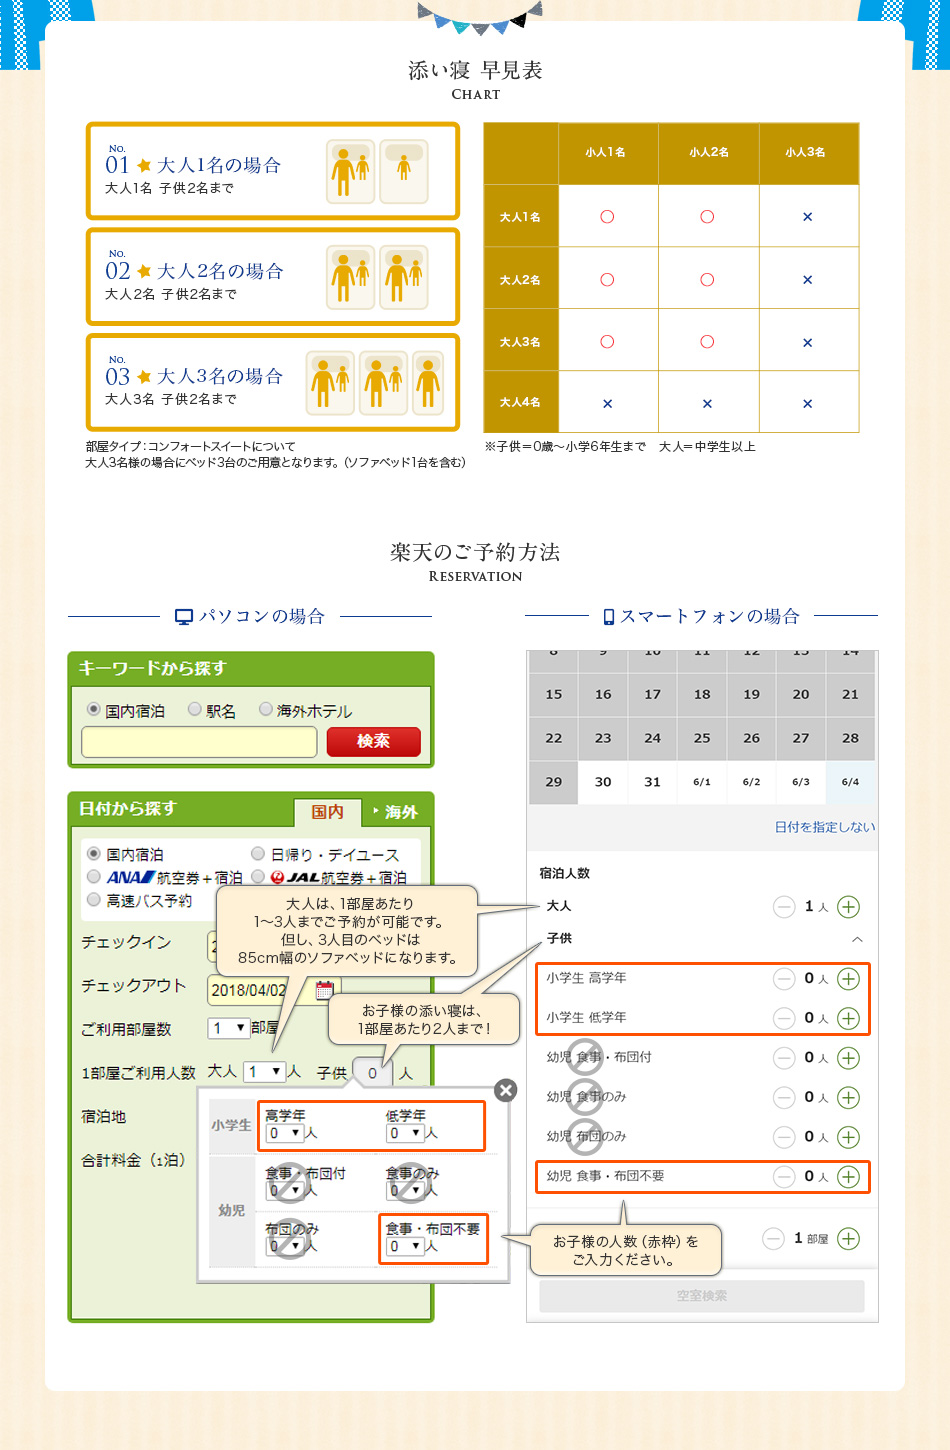Click the 日付を指定しない link
The height and width of the screenshot is (1450, 950).
click(824, 827)
